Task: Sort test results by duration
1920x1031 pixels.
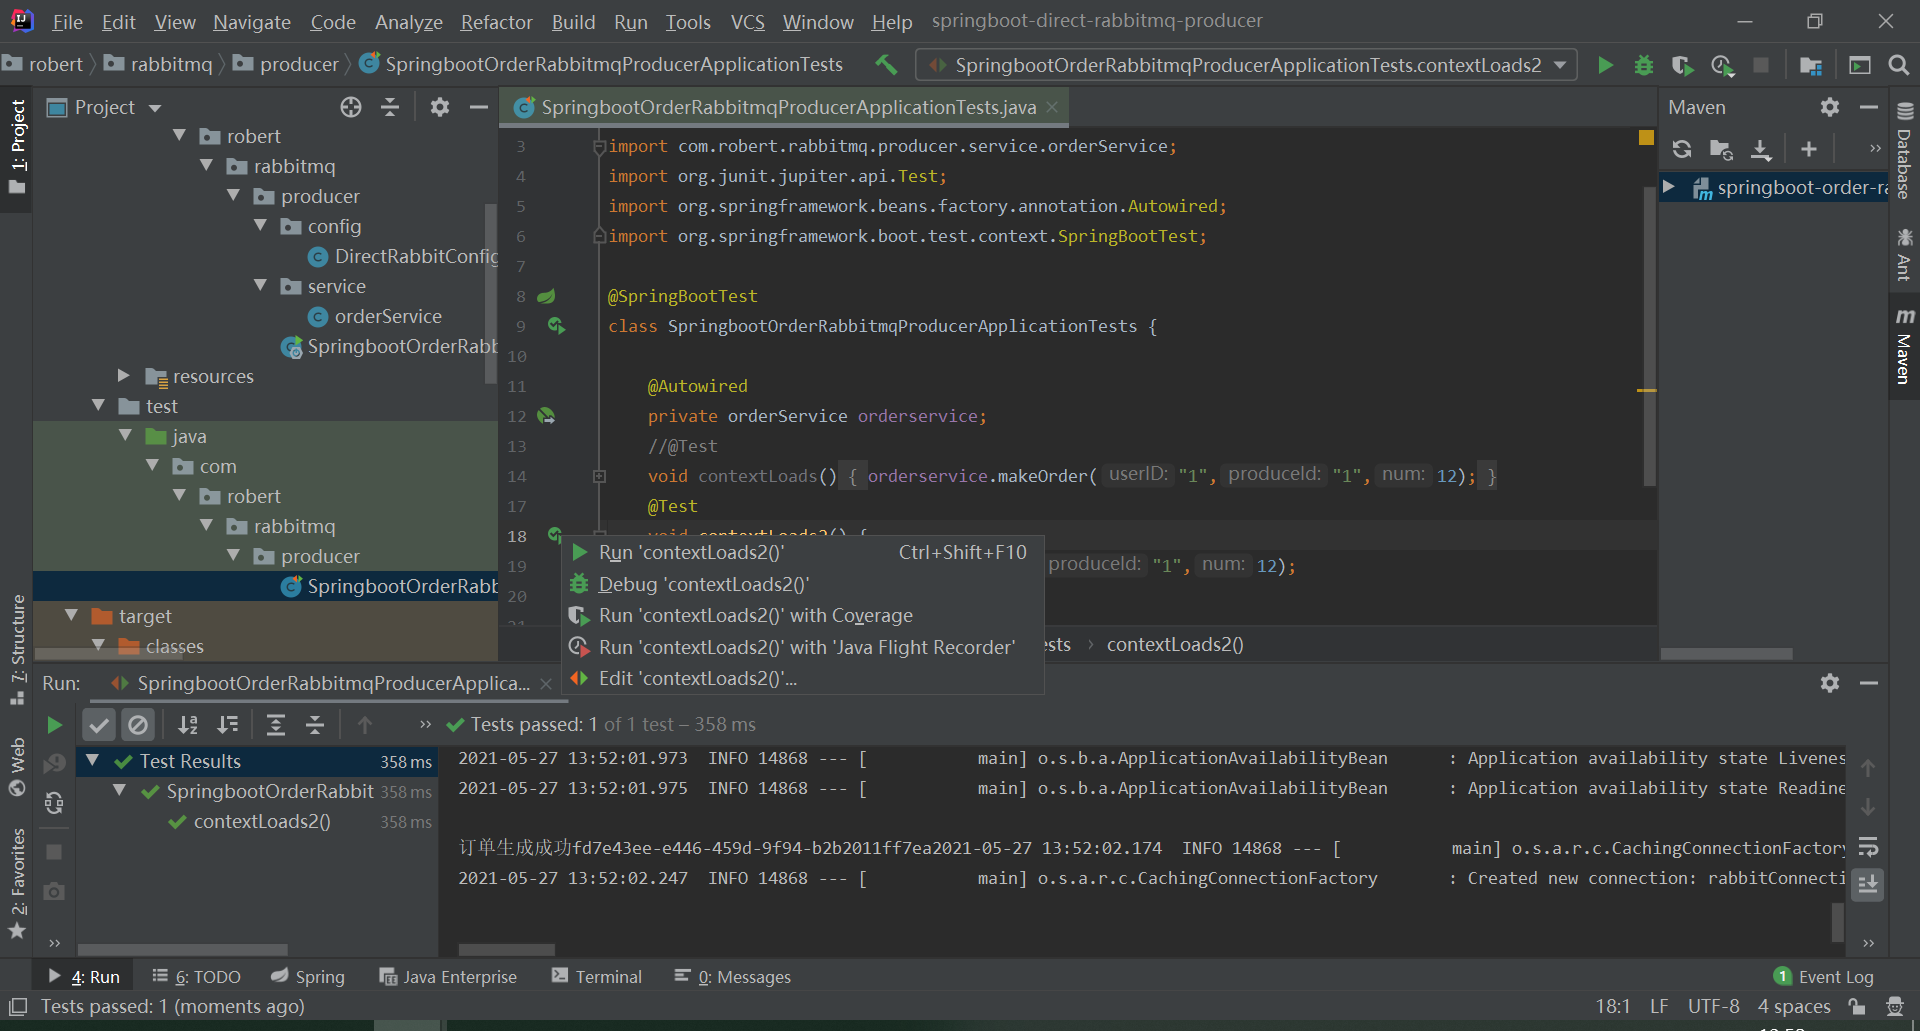Action: coord(228,725)
